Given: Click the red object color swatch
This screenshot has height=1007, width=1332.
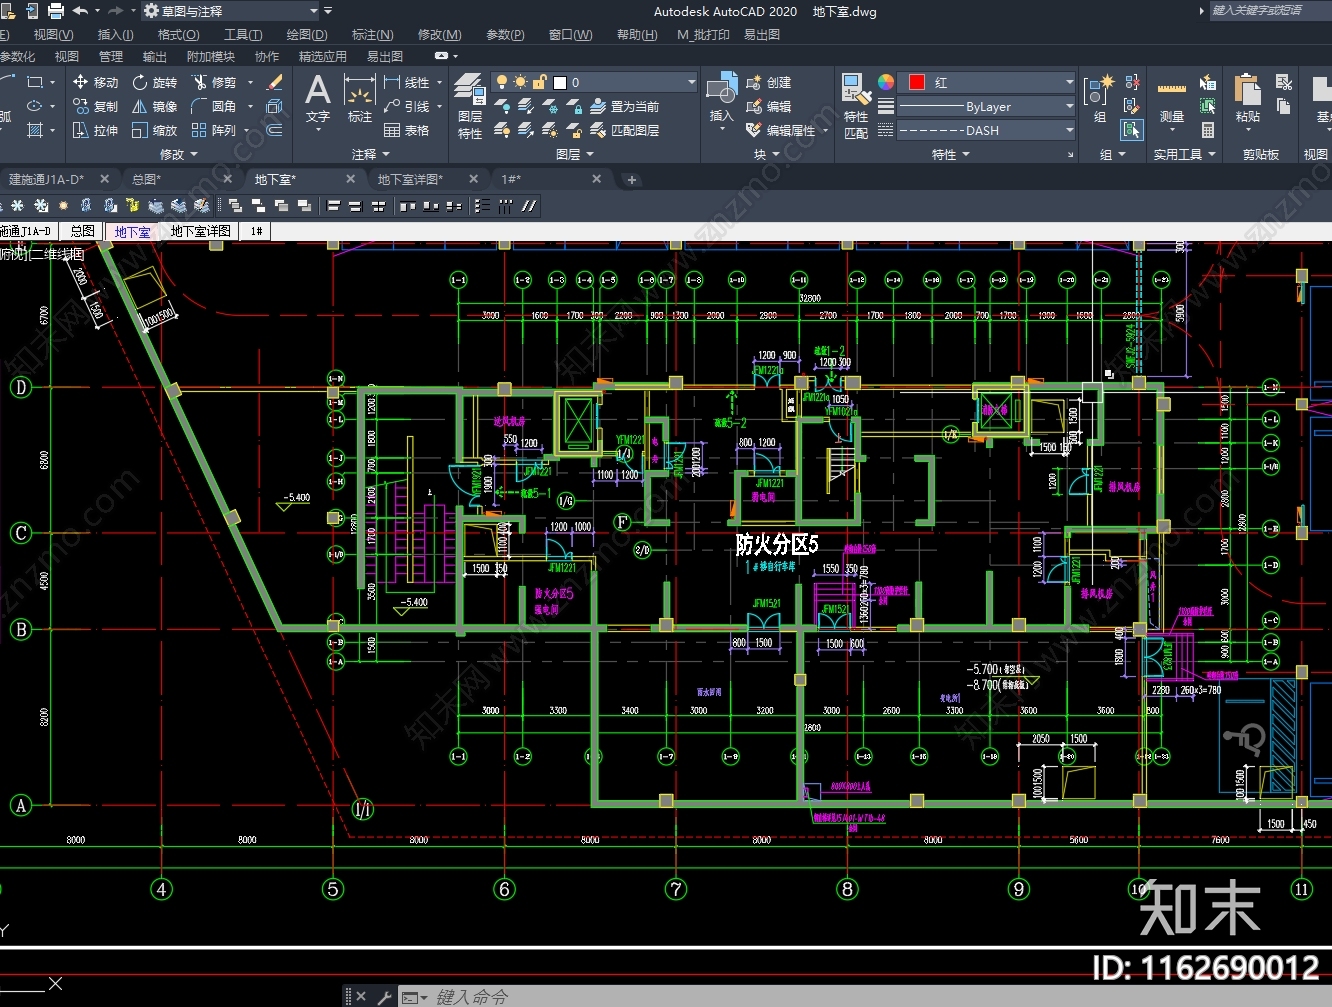Looking at the screenshot, I should click(x=916, y=82).
